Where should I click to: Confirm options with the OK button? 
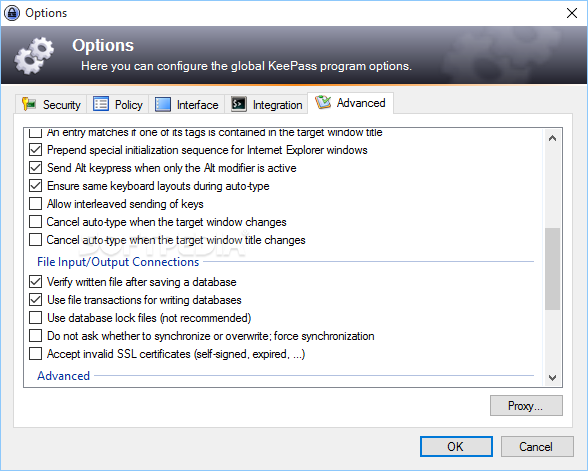pyautogui.click(x=456, y=447)
